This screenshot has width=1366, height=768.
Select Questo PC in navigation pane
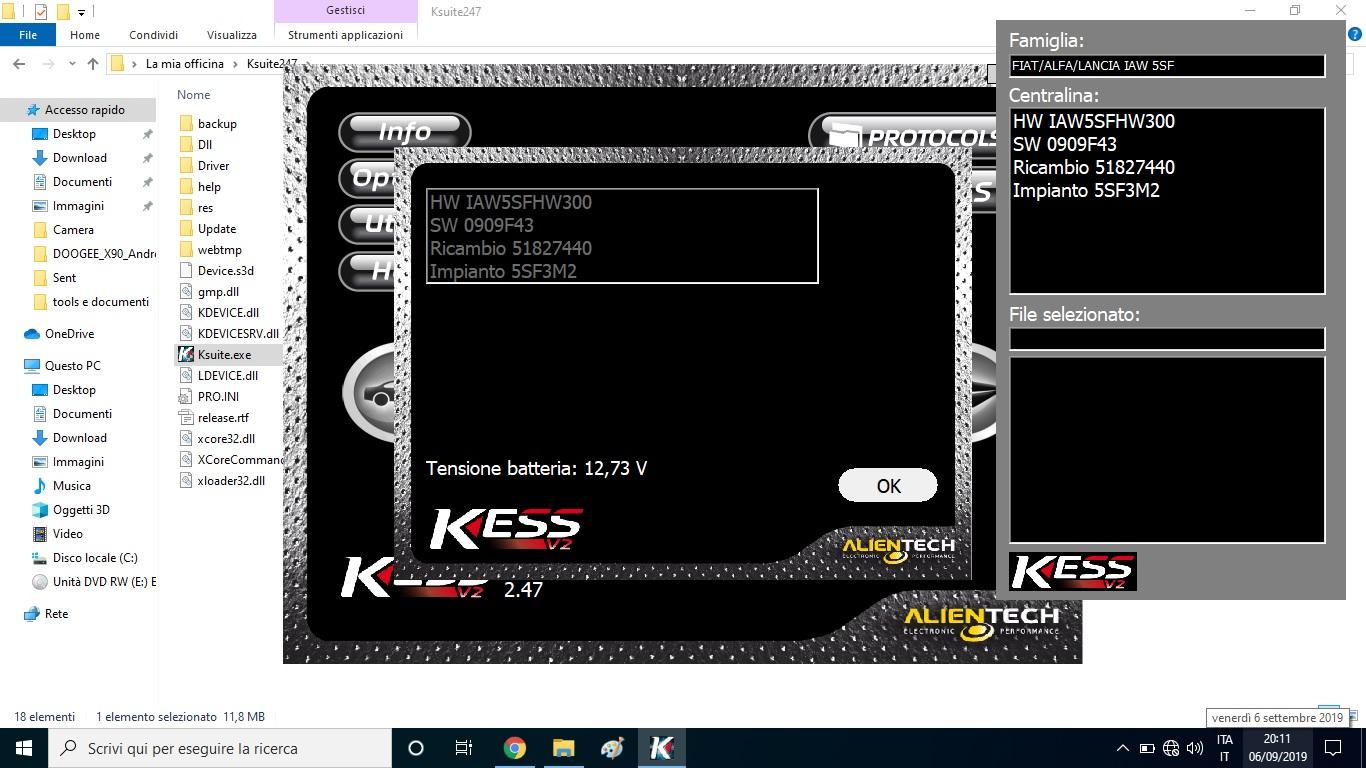click(x=72, y=366)
